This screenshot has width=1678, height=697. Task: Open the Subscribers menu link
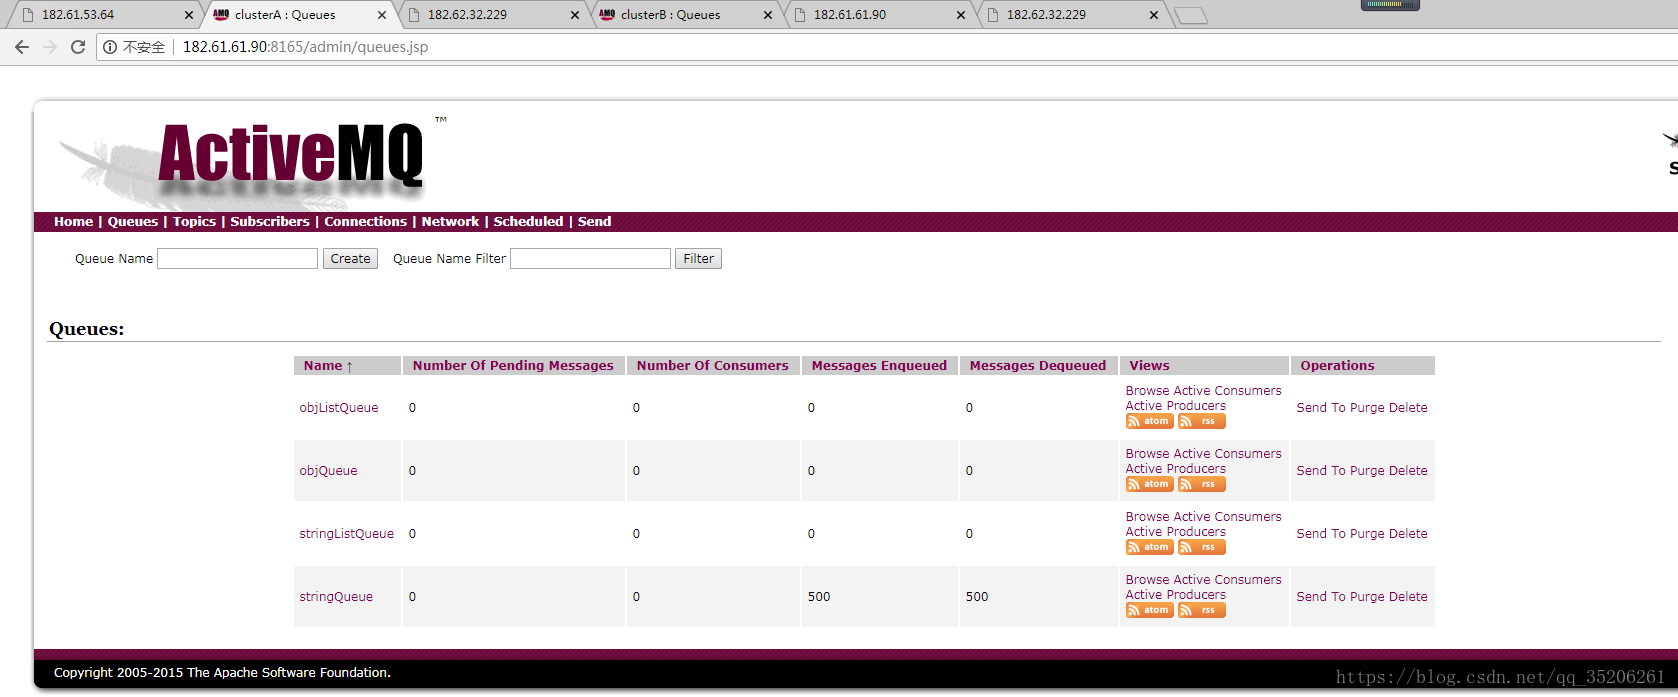270,222
